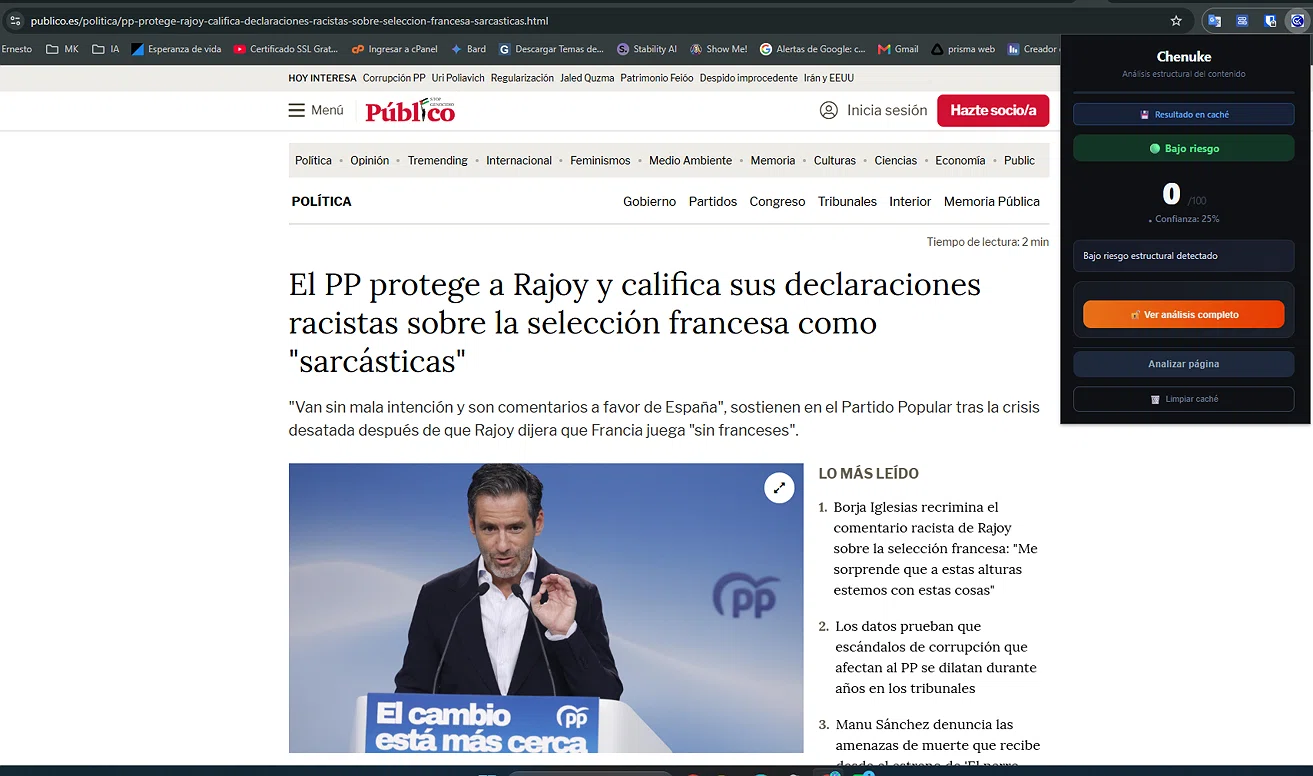Image resolution: width=1313 pixels, height=776 pixels.
Task: Open the Regularización topic link
Action: pyautogui.click(x=522, y=78)
